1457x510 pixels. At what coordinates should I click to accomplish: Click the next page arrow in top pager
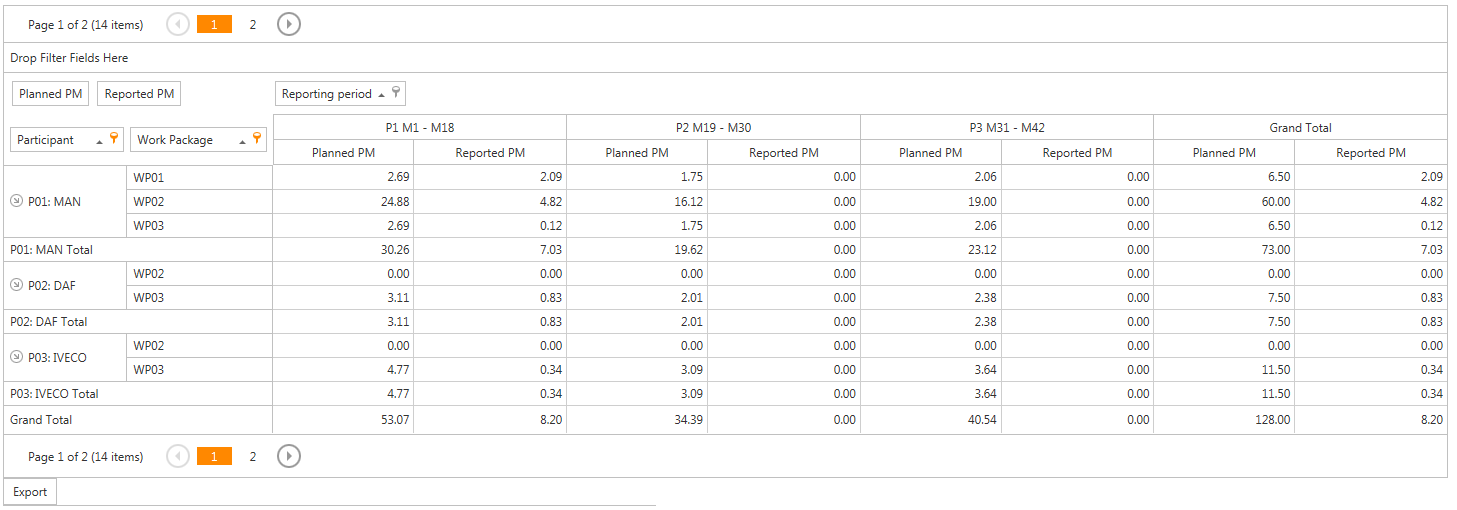(x=289, y=25)
